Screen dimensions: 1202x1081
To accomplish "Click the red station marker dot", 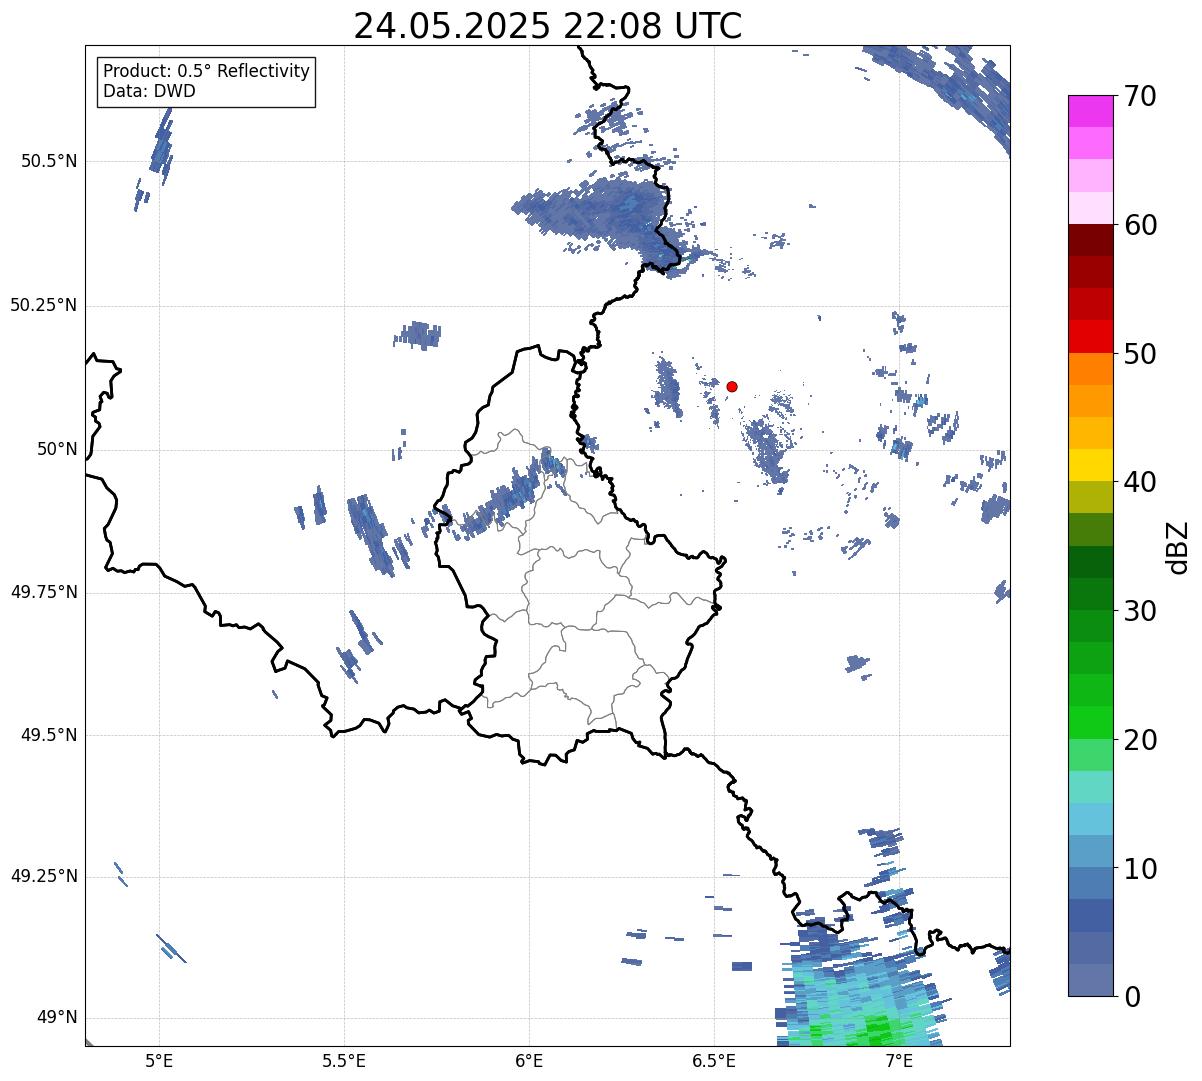I will pyautogui.click(x=732, y=386).
